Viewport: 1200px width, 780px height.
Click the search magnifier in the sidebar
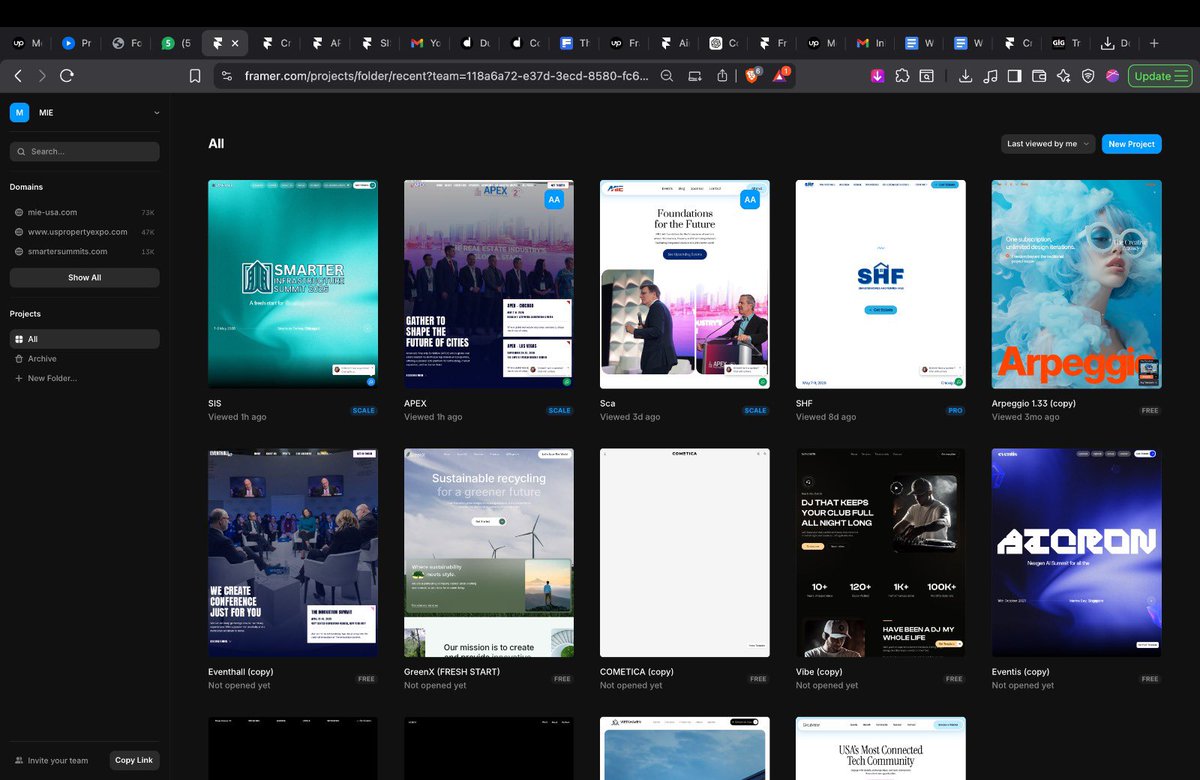tap(23, 151)
